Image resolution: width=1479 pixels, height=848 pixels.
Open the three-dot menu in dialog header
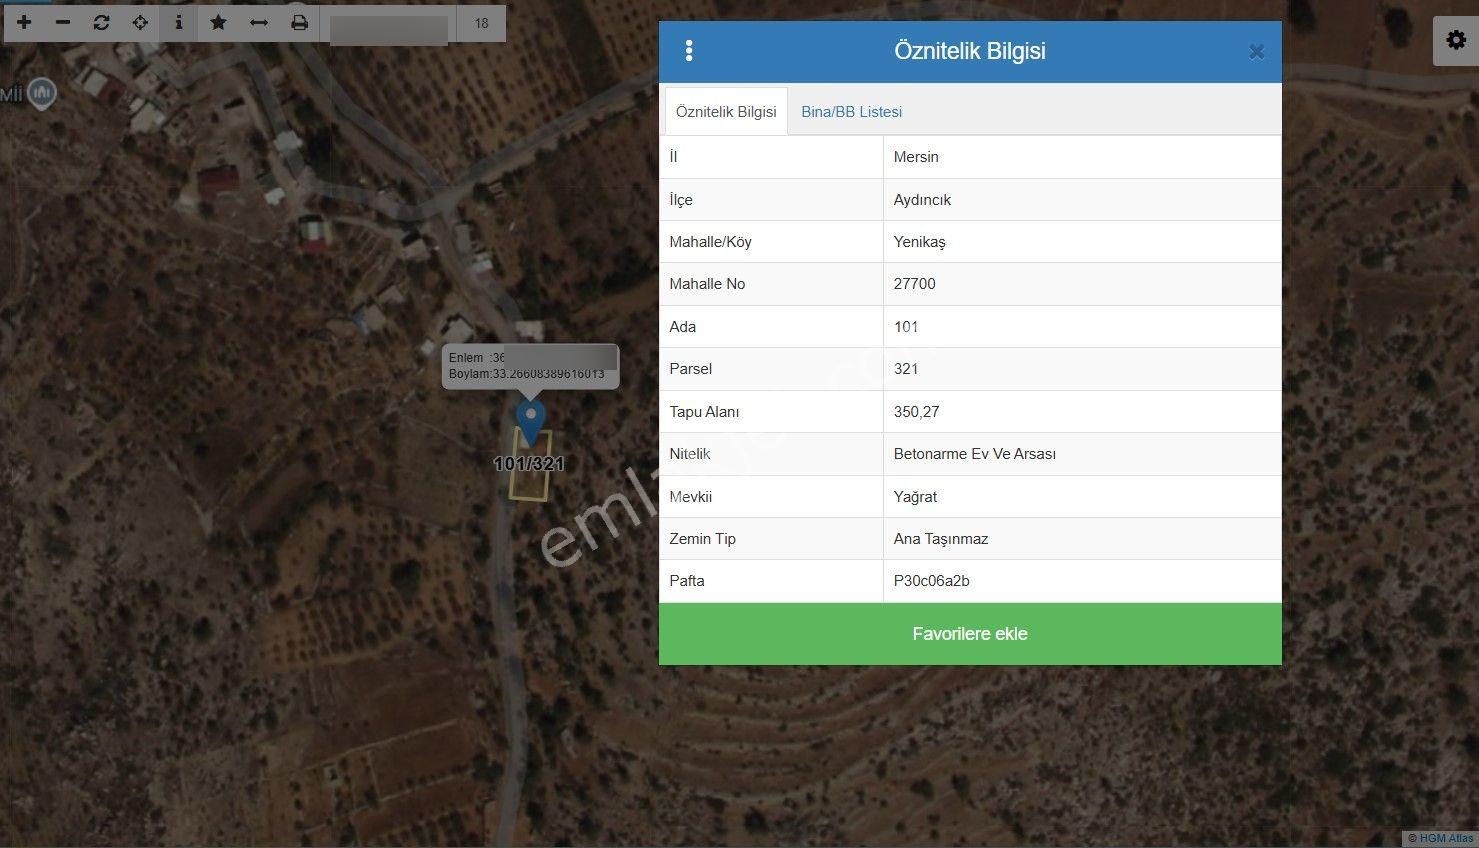click(x=689, y=51)
